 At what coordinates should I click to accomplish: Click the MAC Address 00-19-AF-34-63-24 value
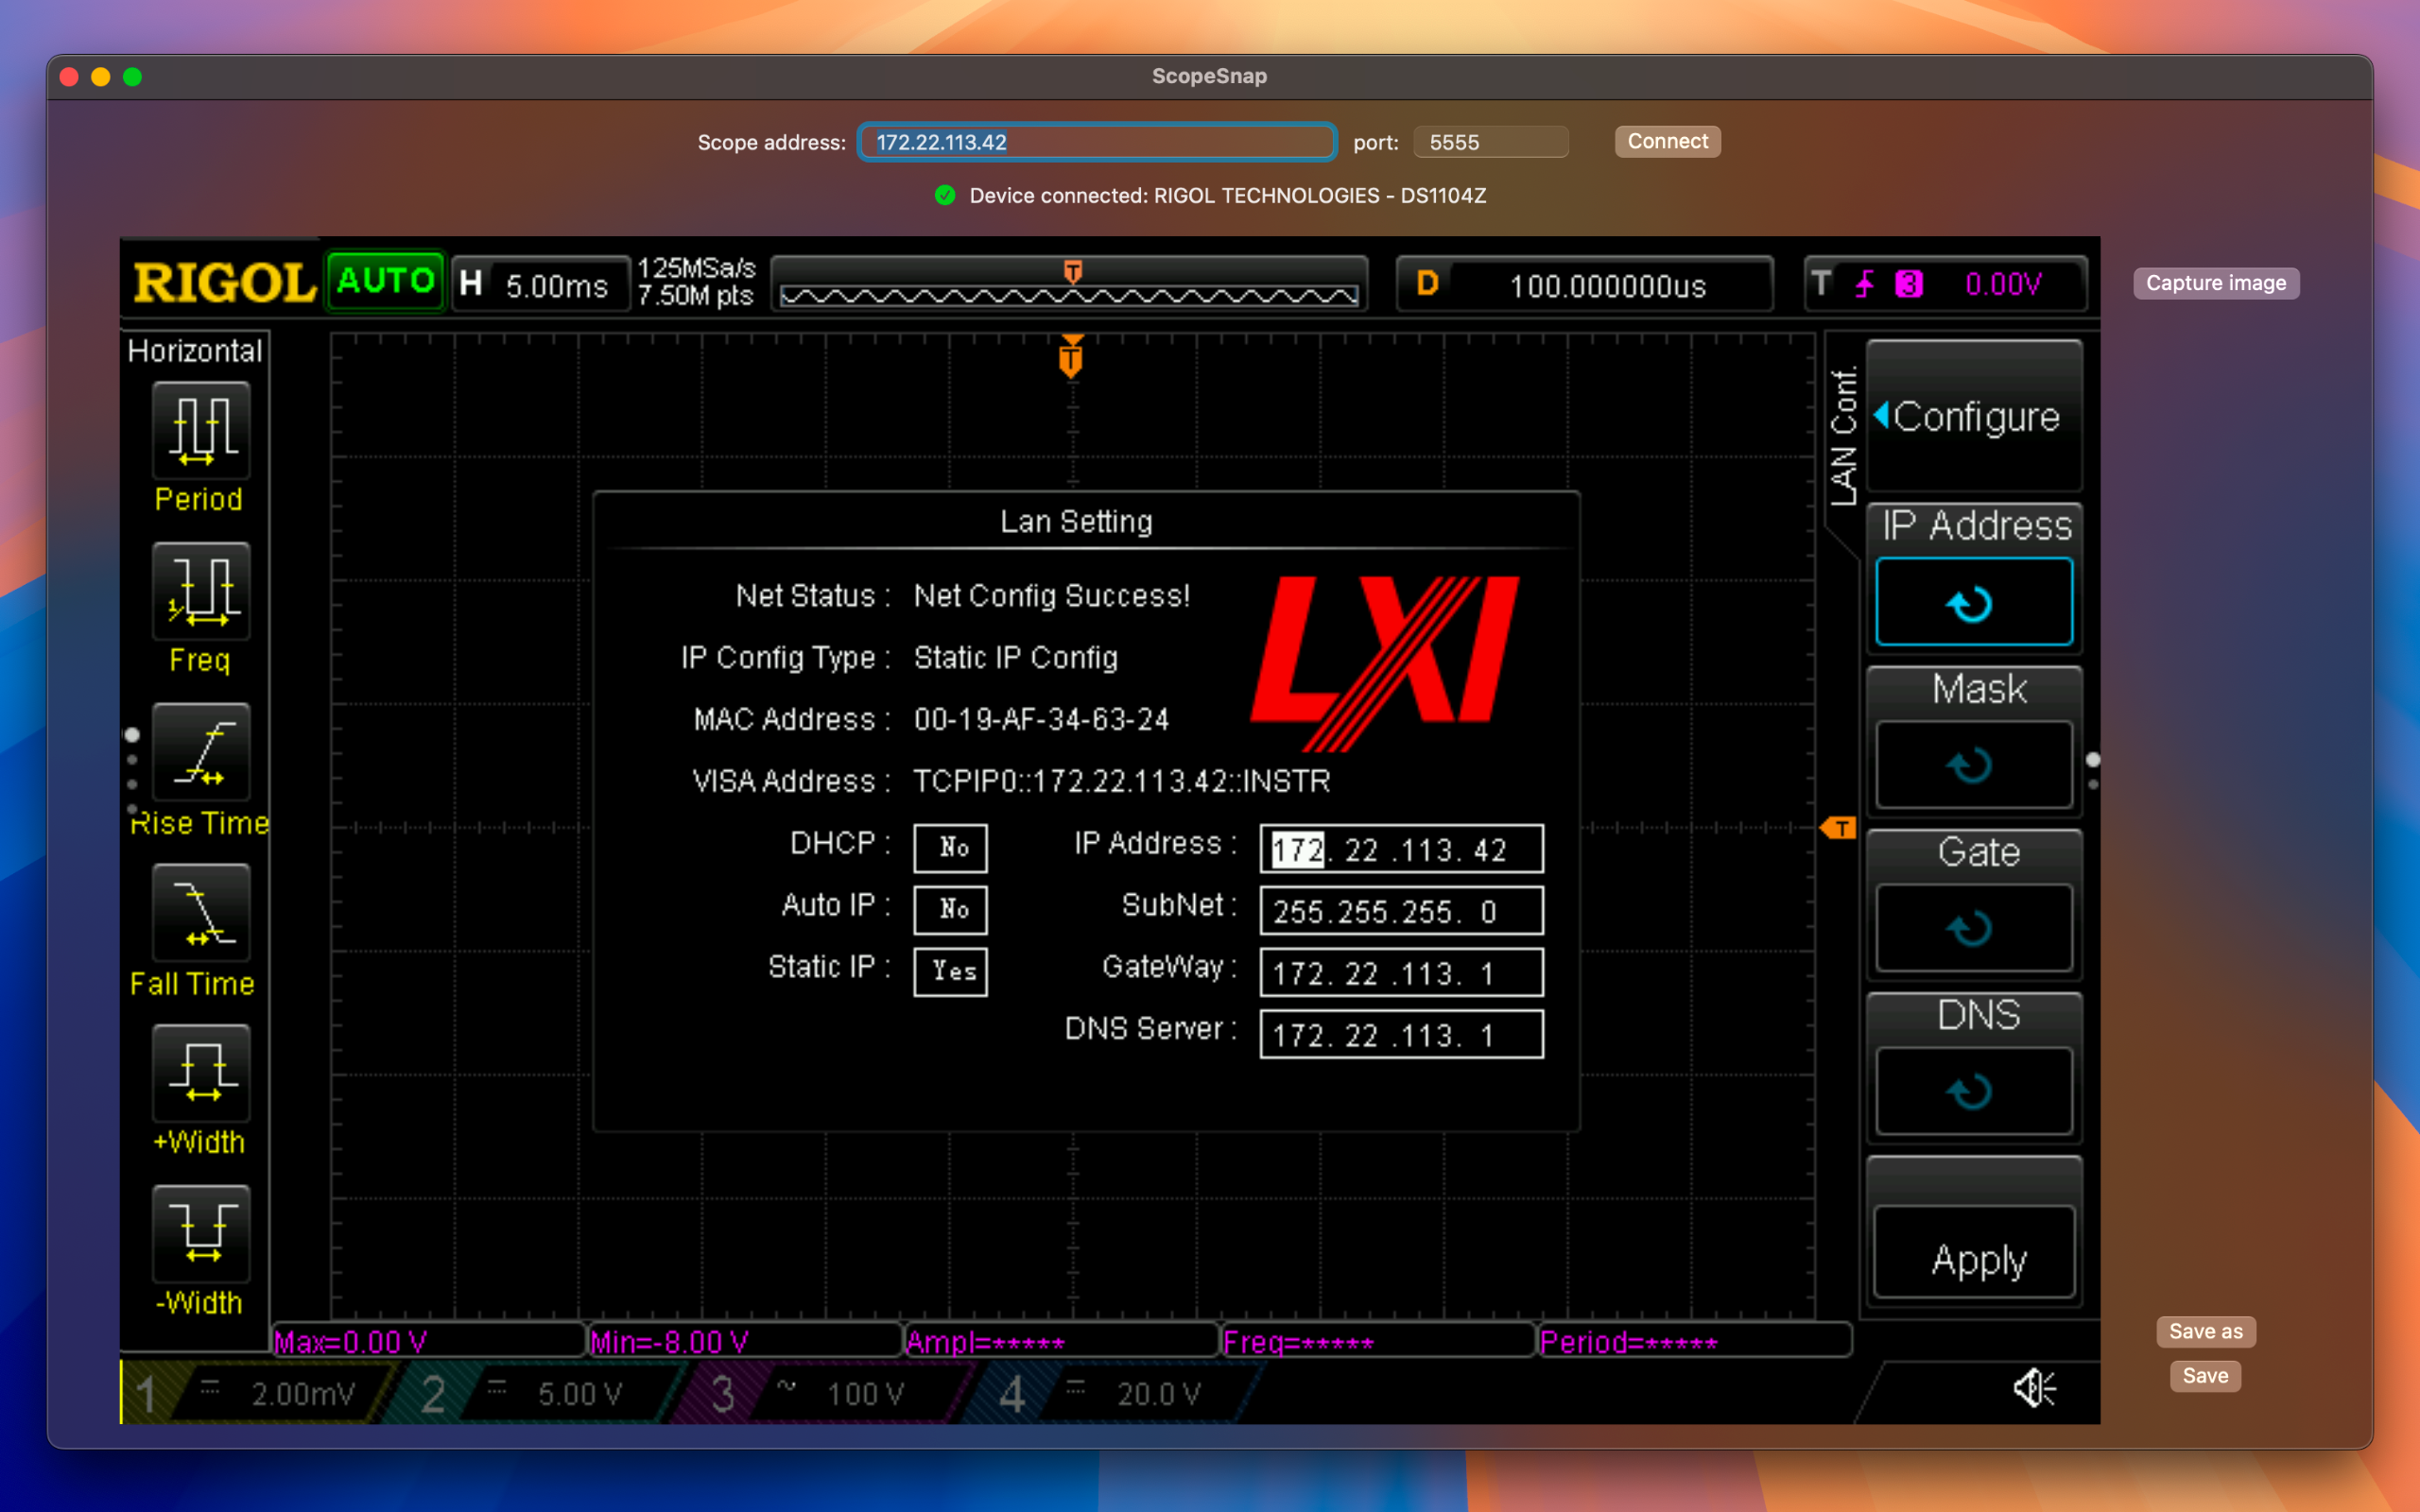click(1041, 719)
